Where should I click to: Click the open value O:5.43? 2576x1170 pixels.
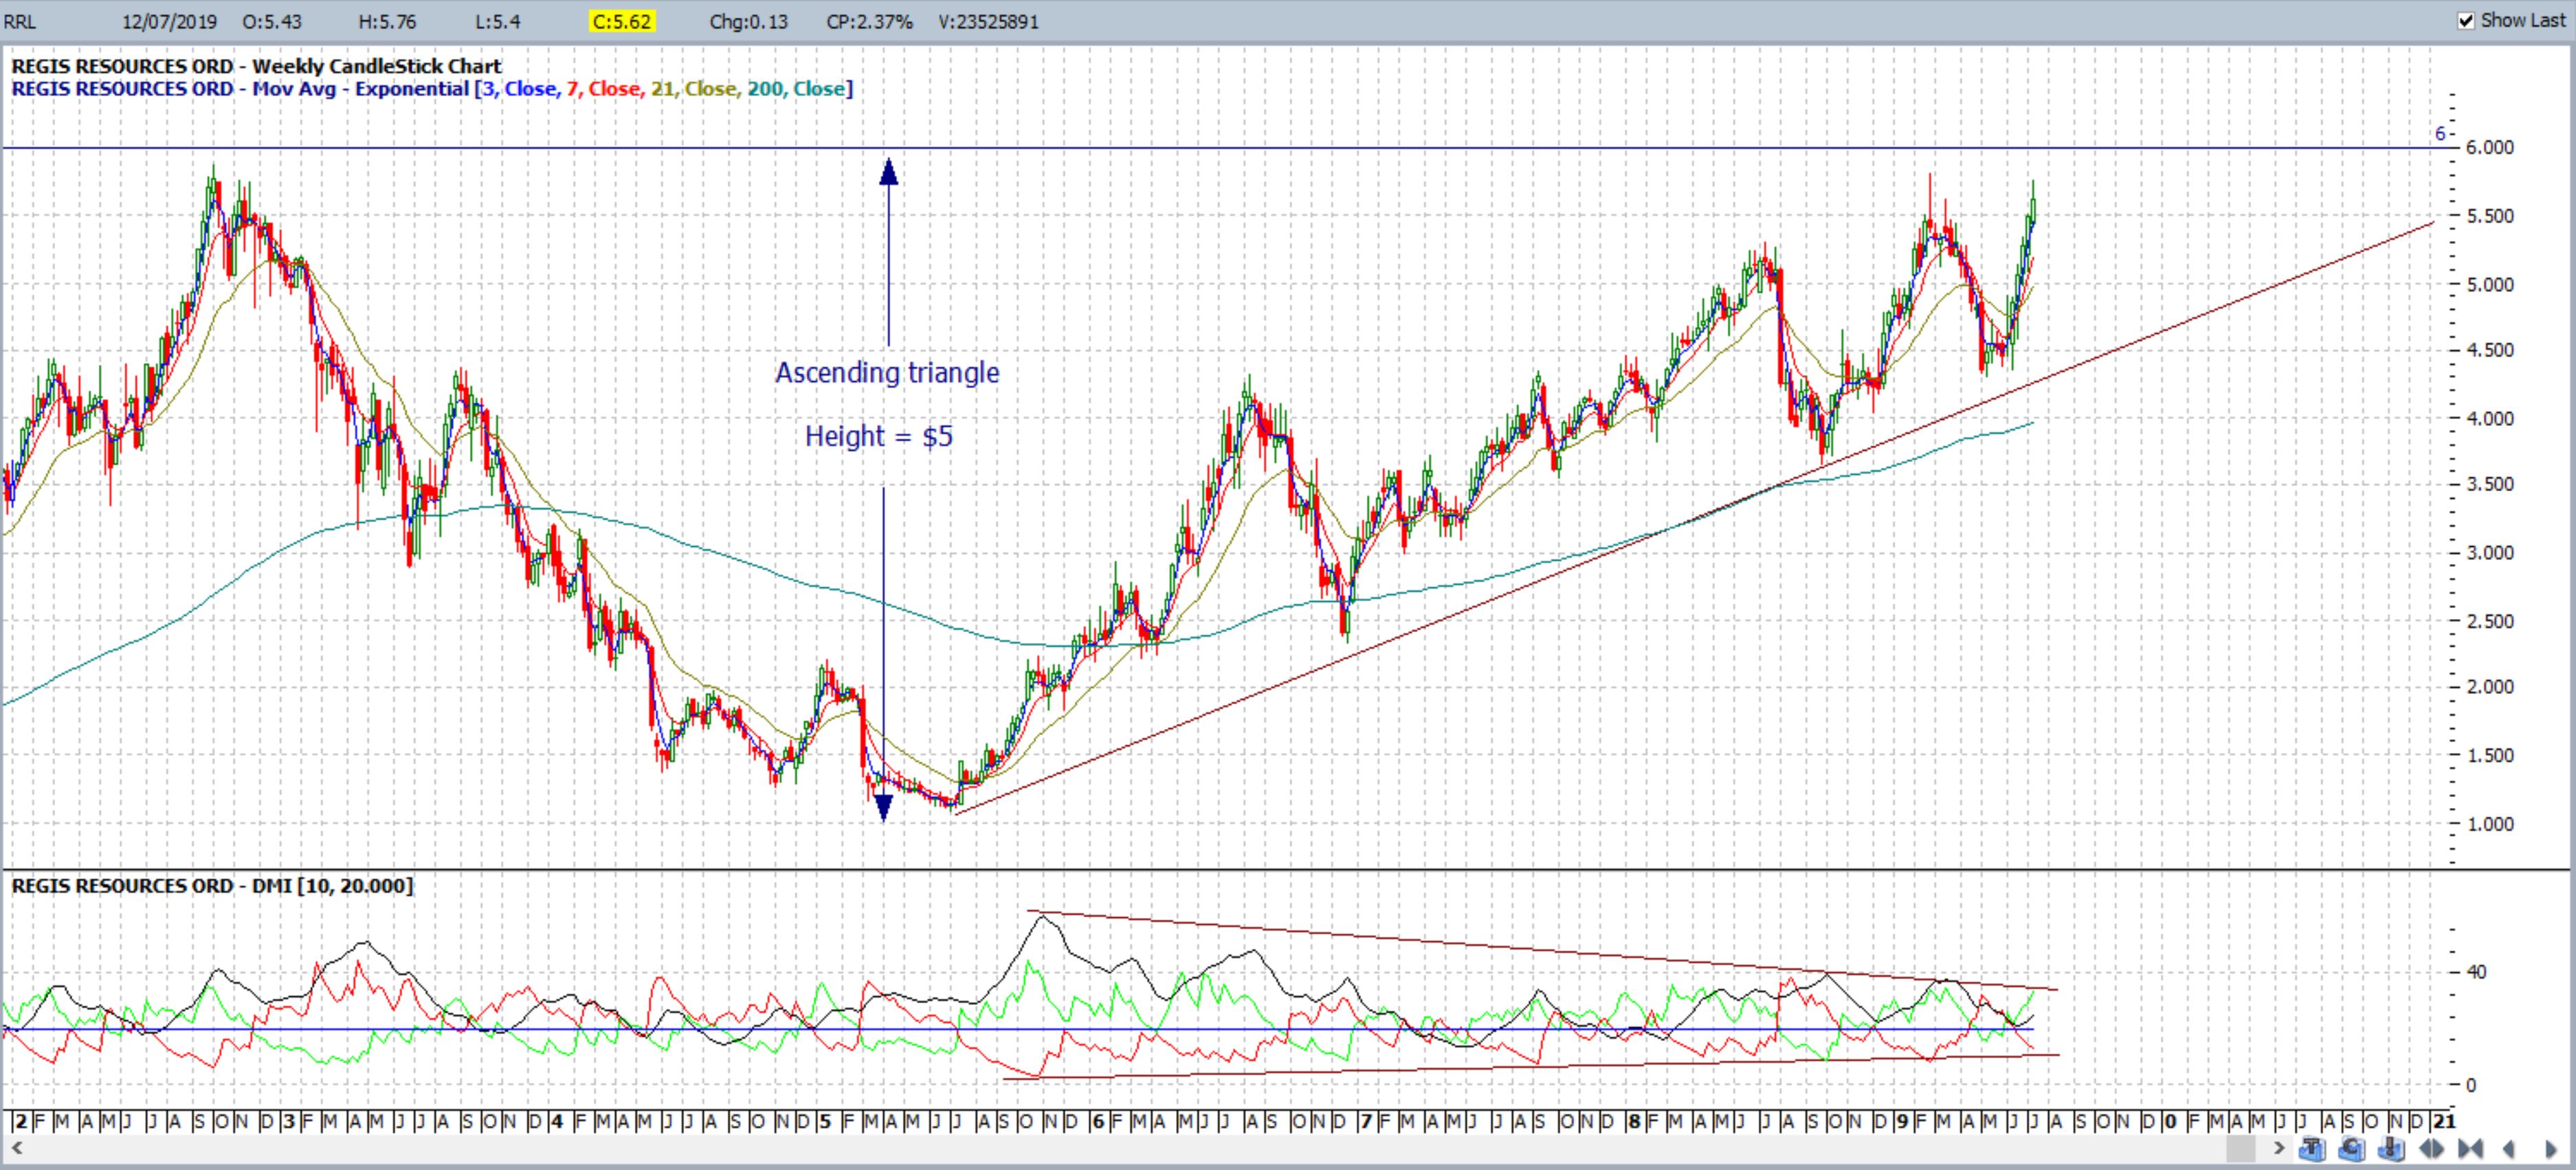271,22
